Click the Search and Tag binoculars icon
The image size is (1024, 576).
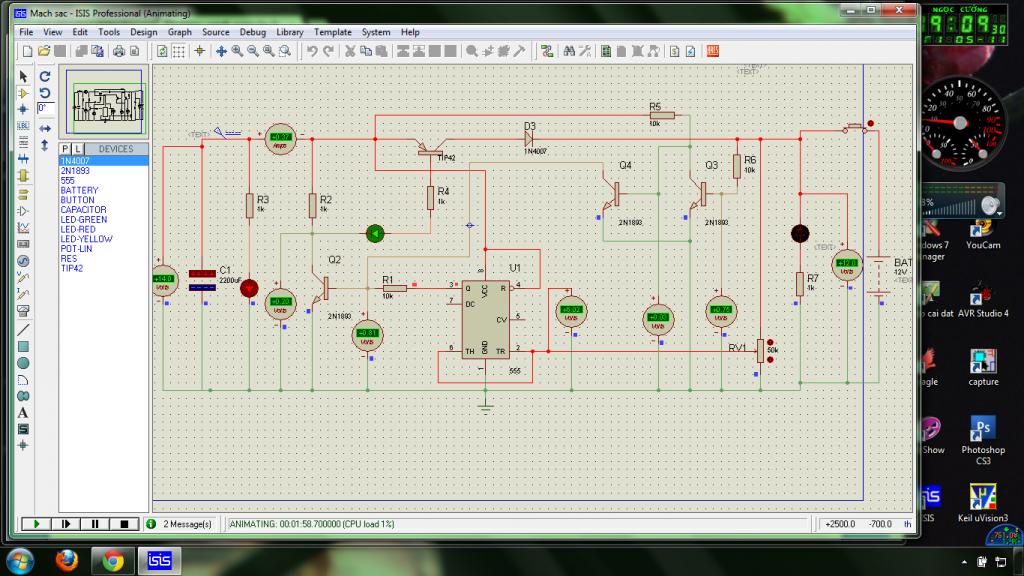click(x=569, y=51)
